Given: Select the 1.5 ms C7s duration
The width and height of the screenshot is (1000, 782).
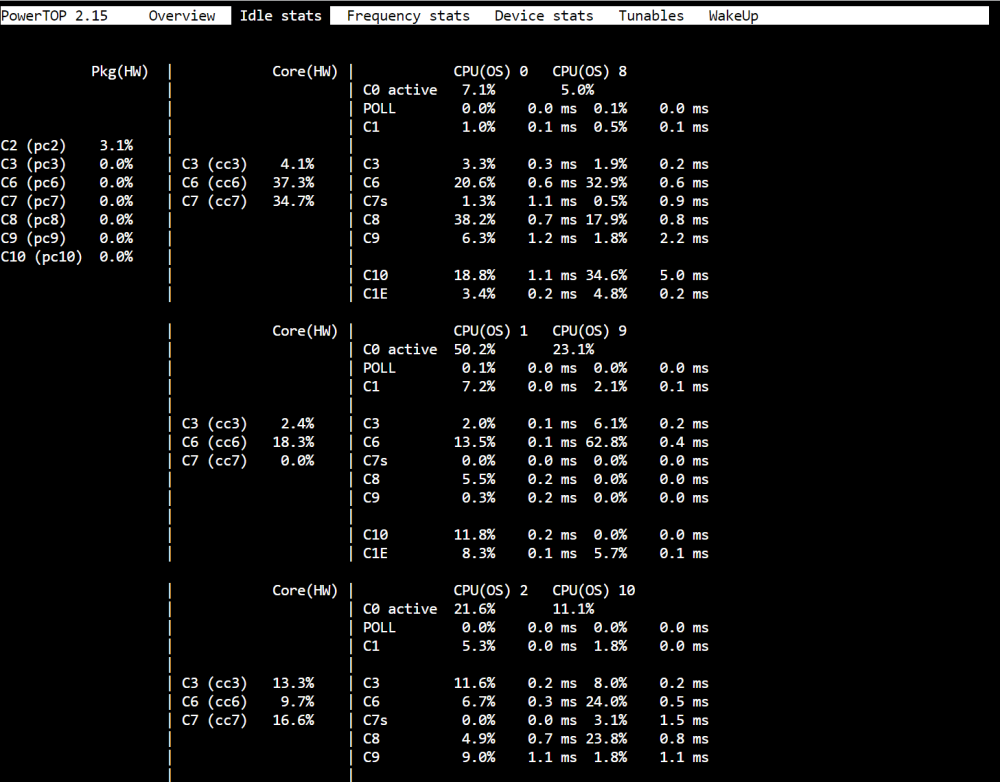Looking at the screenshot, I should [x=684, y=720].
